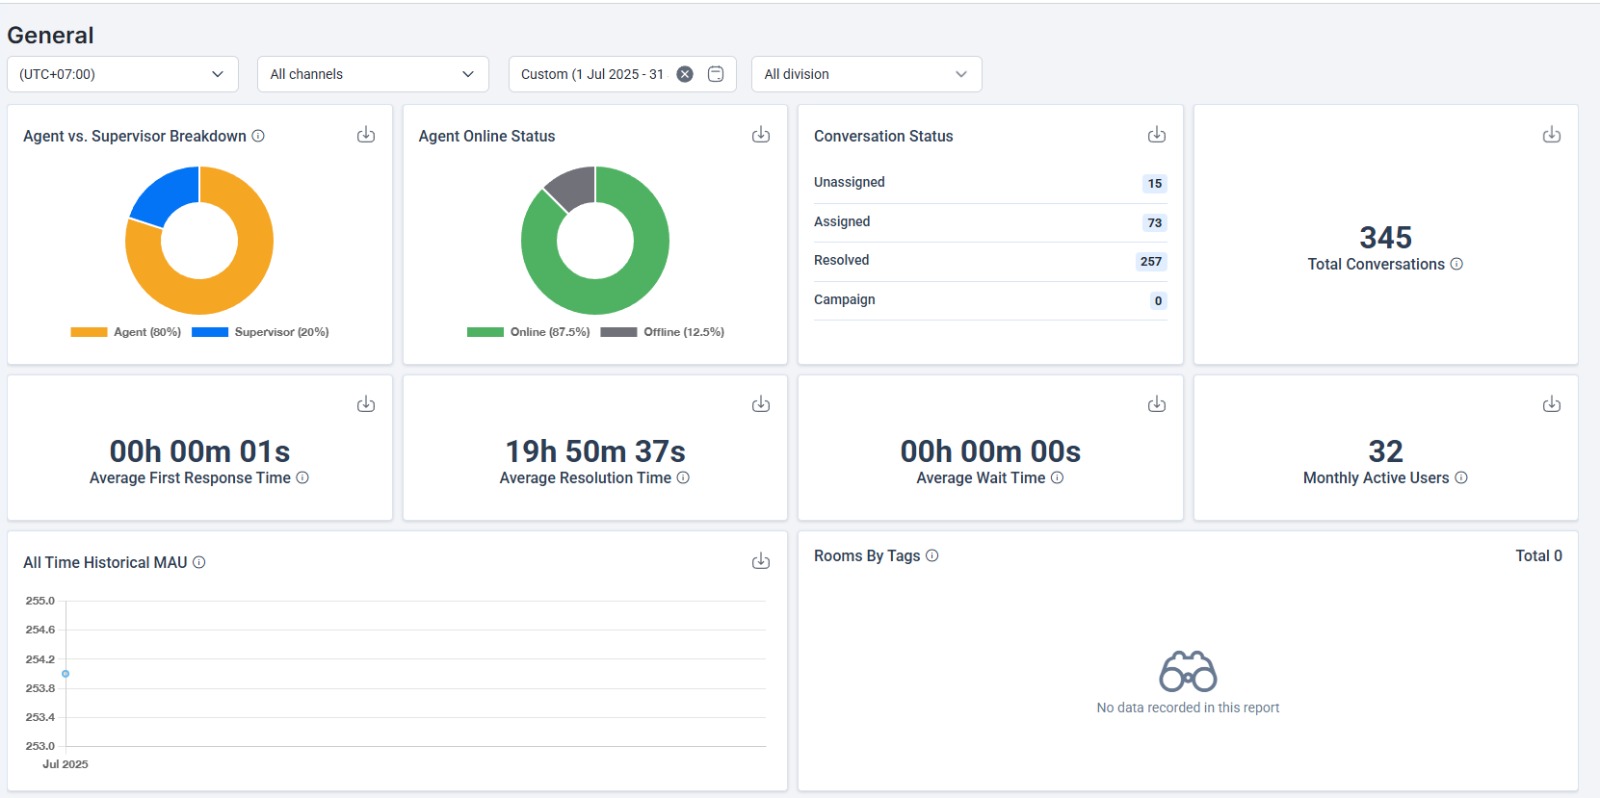1600x798 pixels.
Task: Click the Unassigned conversation status row
Action: pos(989,183)
